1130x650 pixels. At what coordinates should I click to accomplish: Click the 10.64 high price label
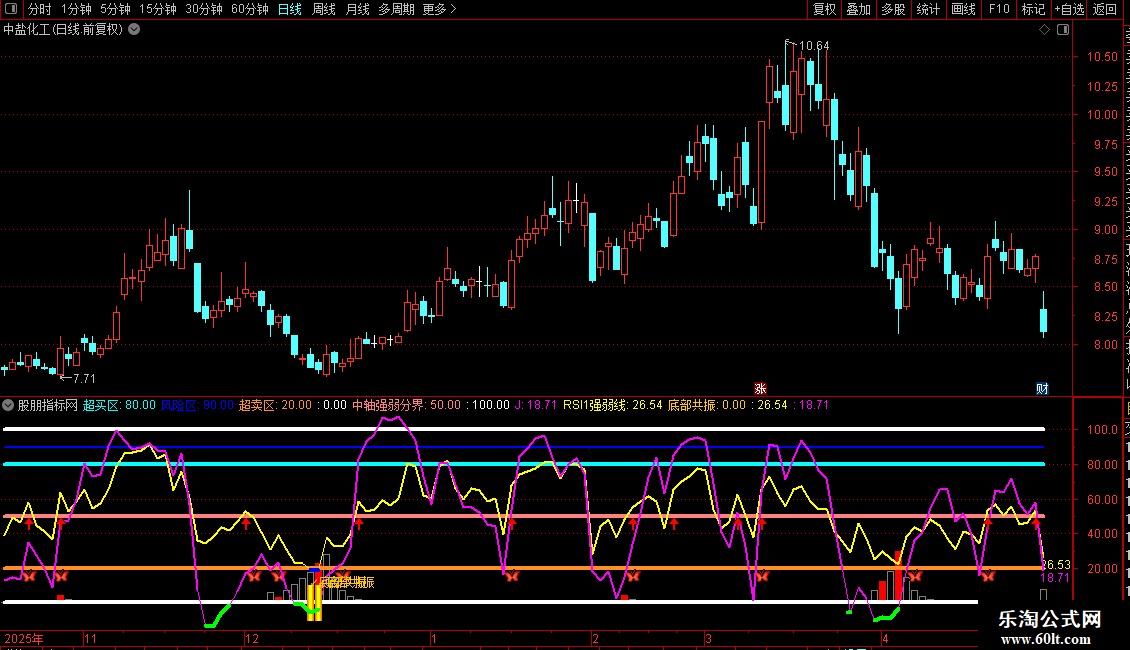[814, 45]
